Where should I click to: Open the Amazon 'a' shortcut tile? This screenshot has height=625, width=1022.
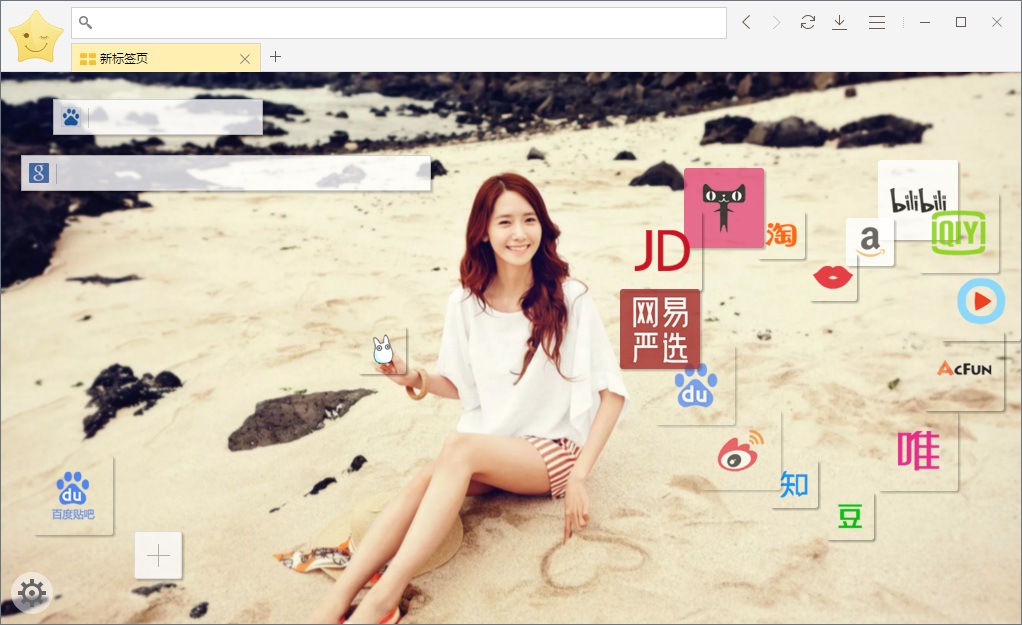click(869, 242)
